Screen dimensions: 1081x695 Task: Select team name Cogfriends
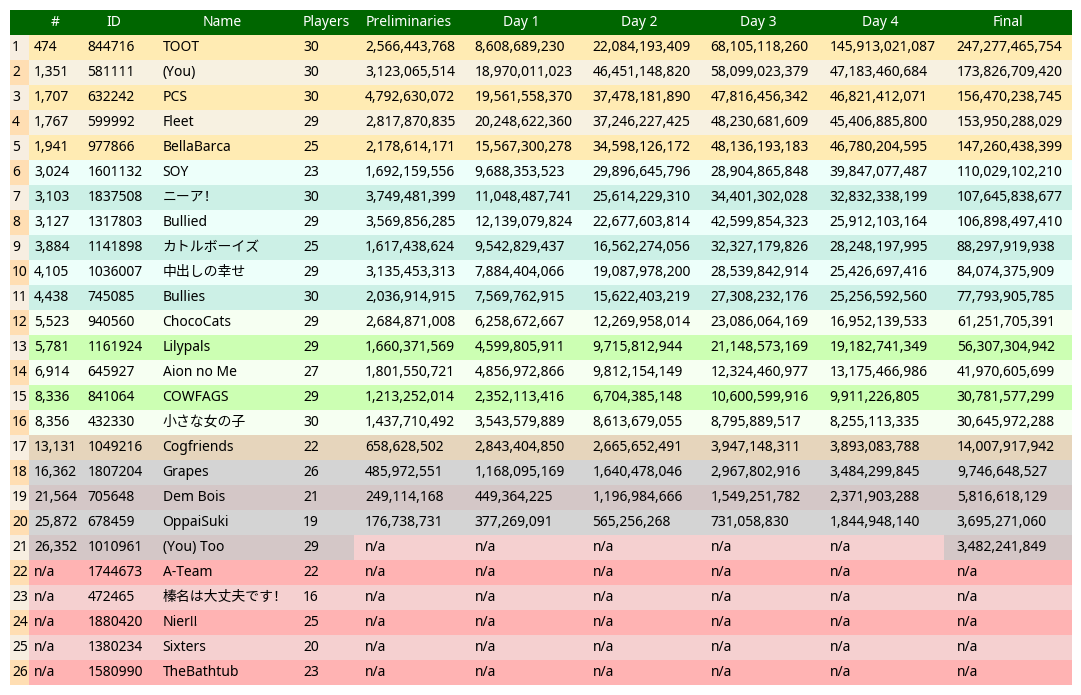(x=199, y=446)
